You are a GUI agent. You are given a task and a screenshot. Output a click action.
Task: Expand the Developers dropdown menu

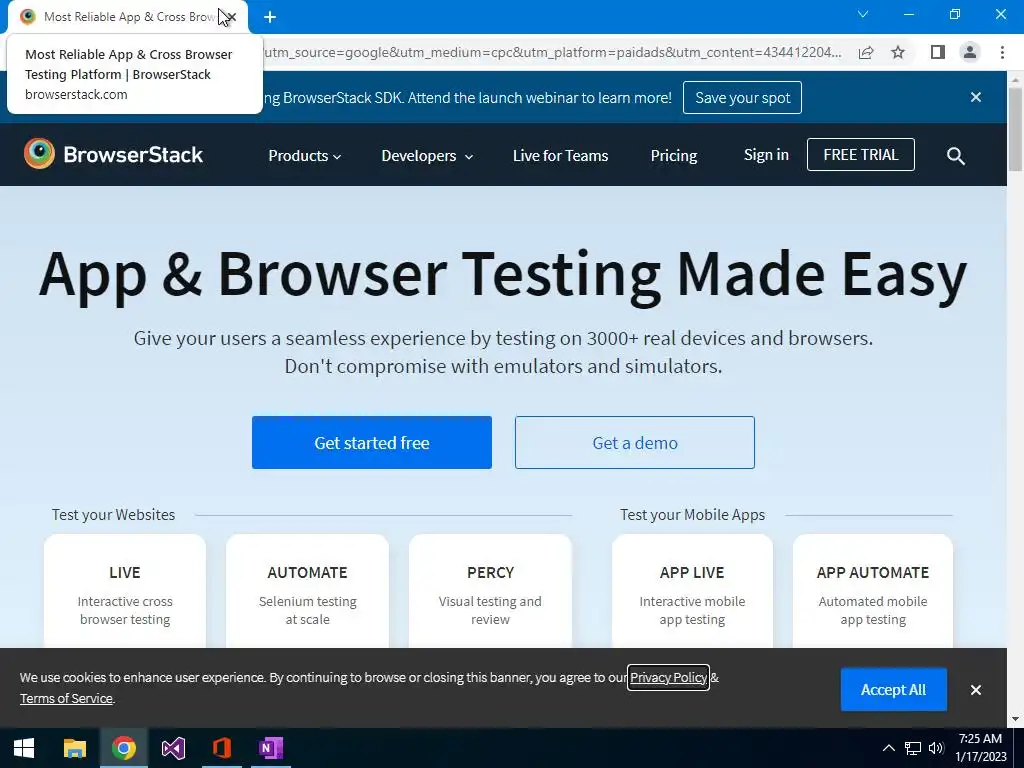427,155
